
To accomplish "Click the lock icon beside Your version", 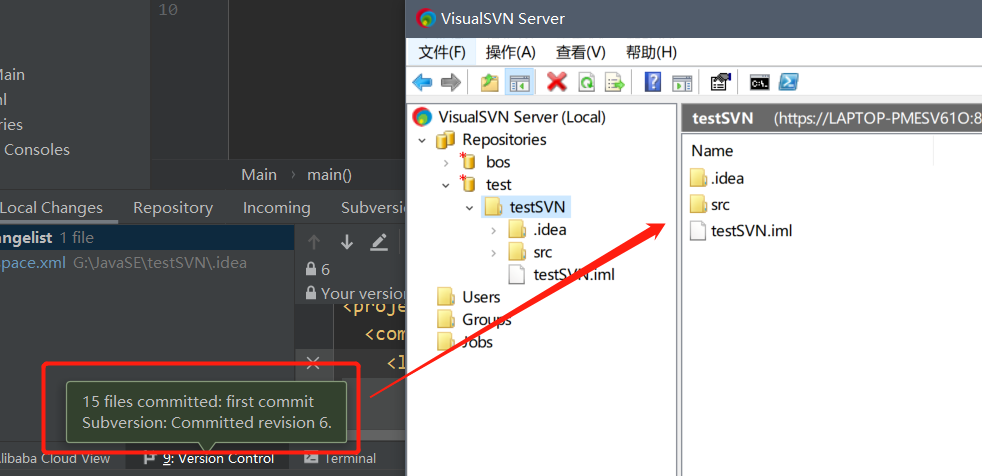I will click(x=311, y=292).
